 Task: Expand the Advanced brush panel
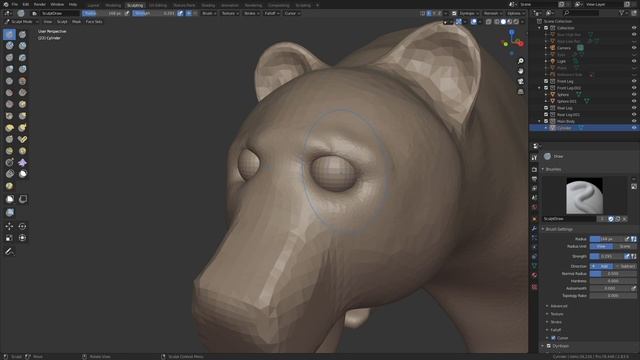(x=559, y=306)
